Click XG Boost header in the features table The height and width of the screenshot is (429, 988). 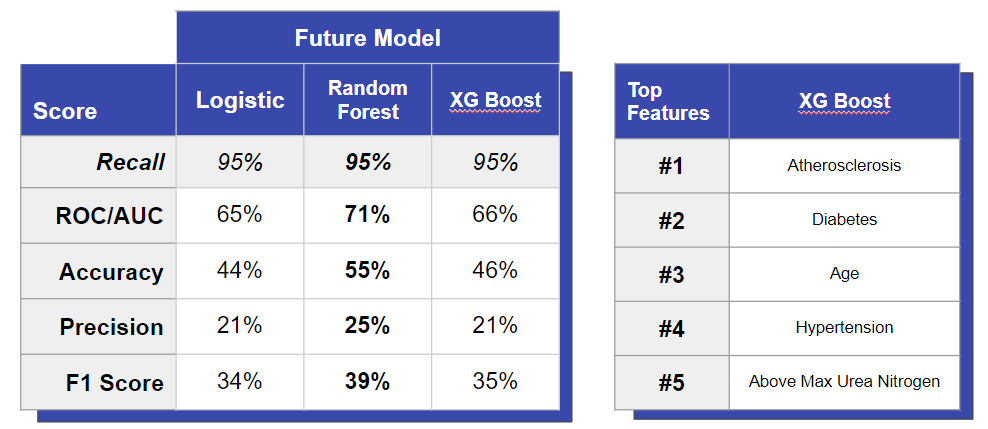[844, 101]
